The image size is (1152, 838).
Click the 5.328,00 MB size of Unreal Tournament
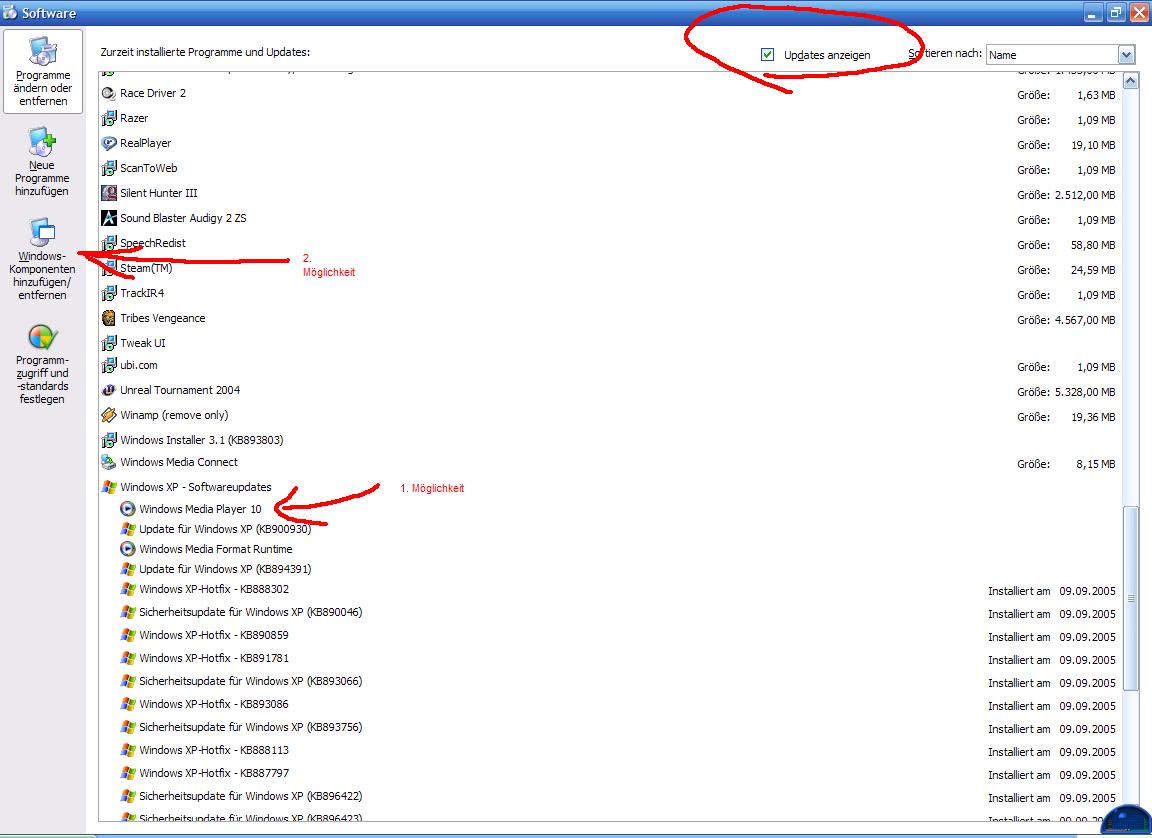(x=1085, y=392)
